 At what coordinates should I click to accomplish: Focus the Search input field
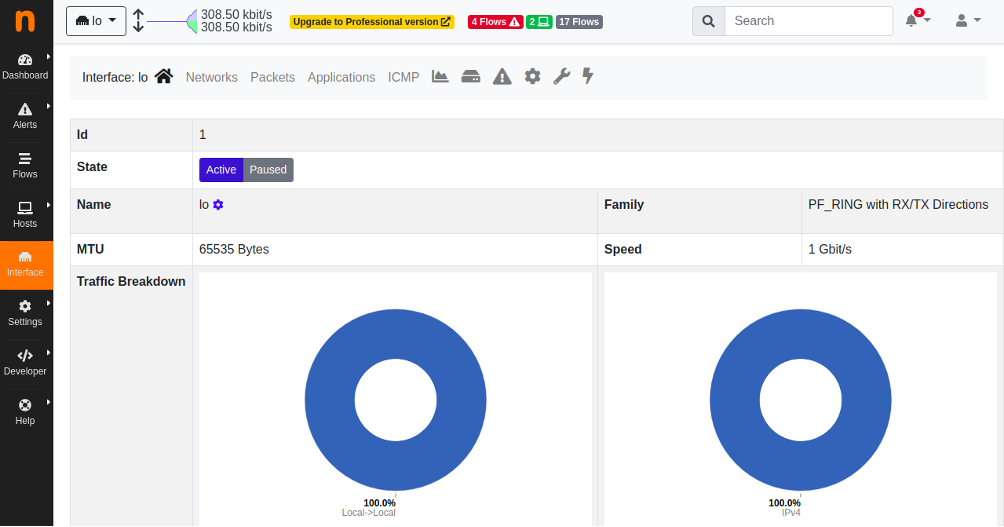808,21
